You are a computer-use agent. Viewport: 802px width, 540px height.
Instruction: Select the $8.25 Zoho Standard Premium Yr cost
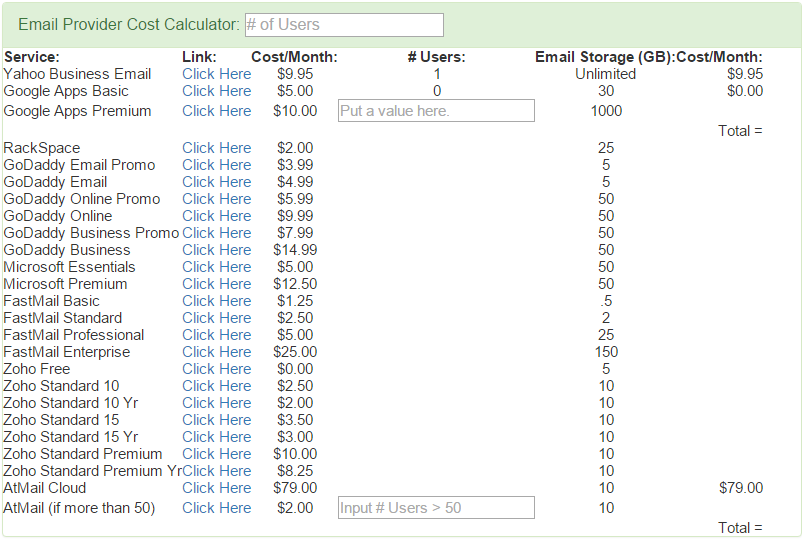coord(295,471)
